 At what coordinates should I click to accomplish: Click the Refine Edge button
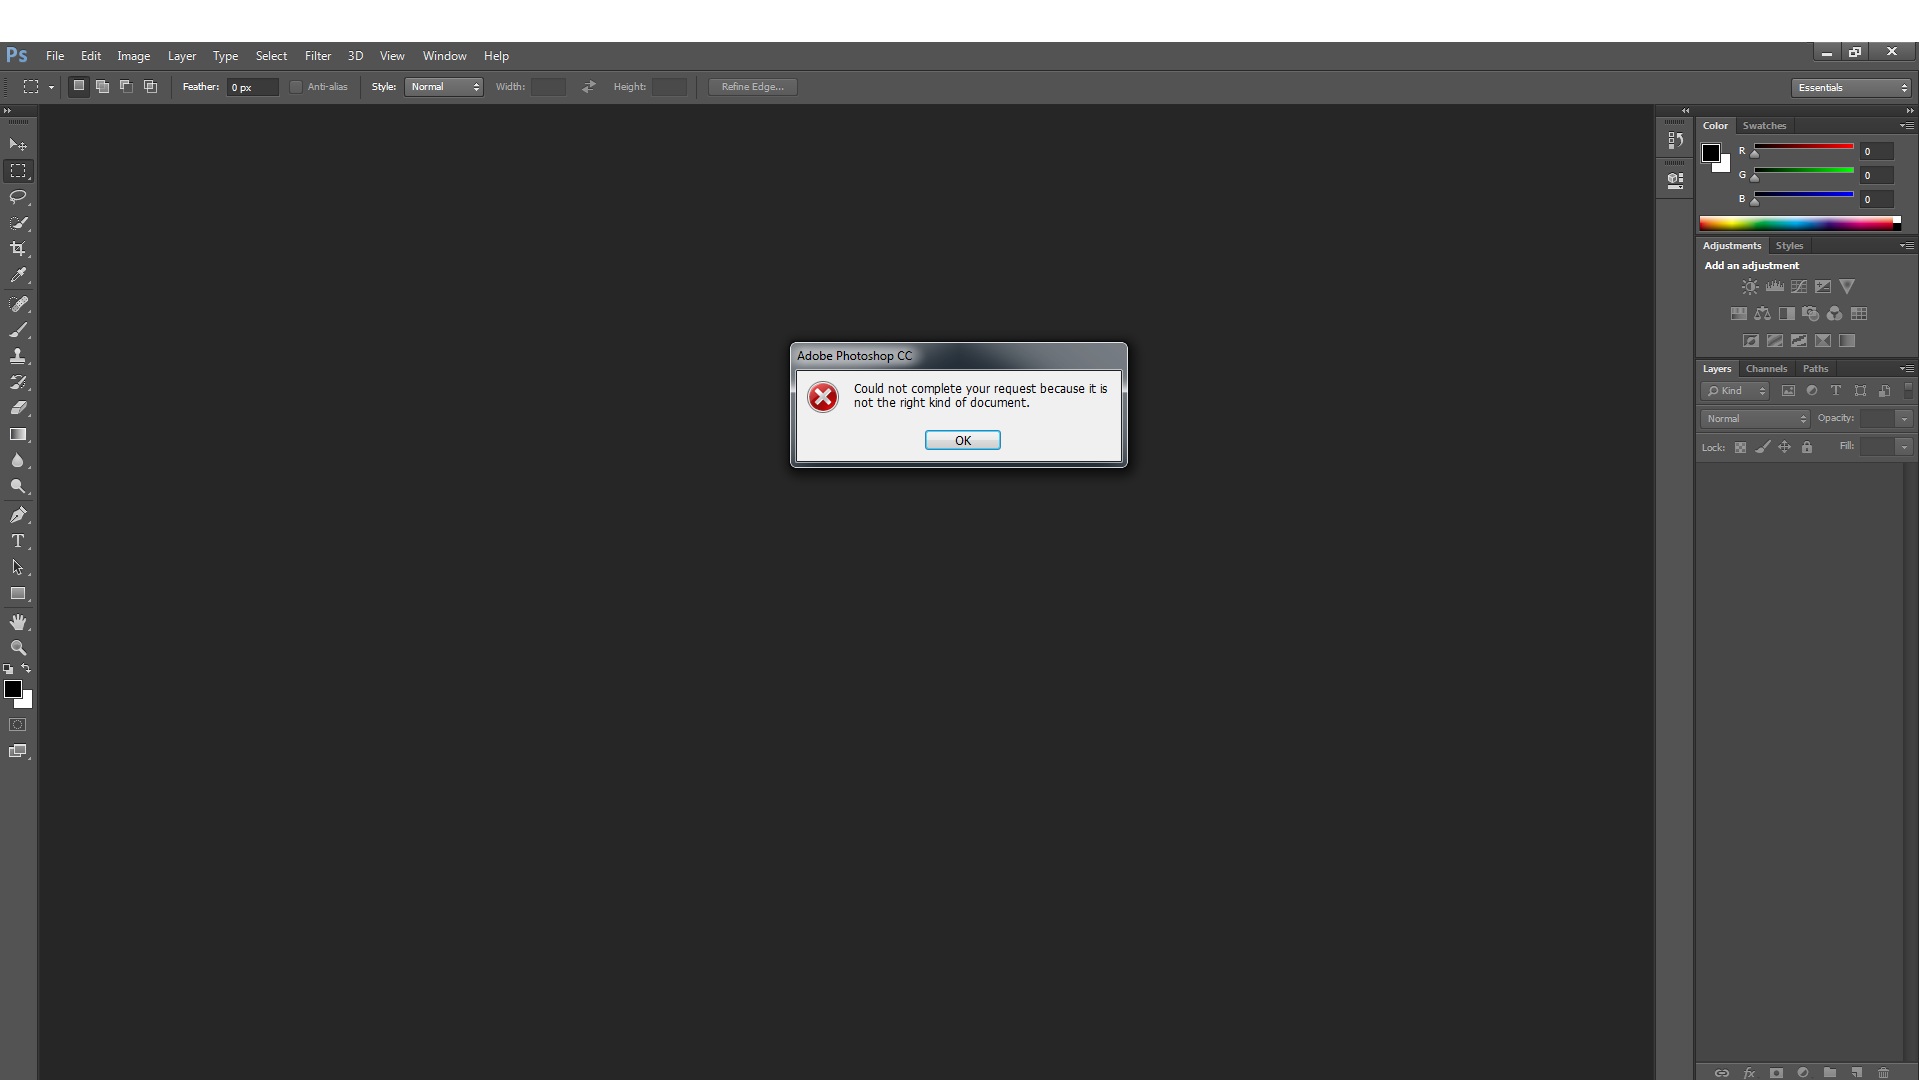pyautogui.click(x=752, y=87)
